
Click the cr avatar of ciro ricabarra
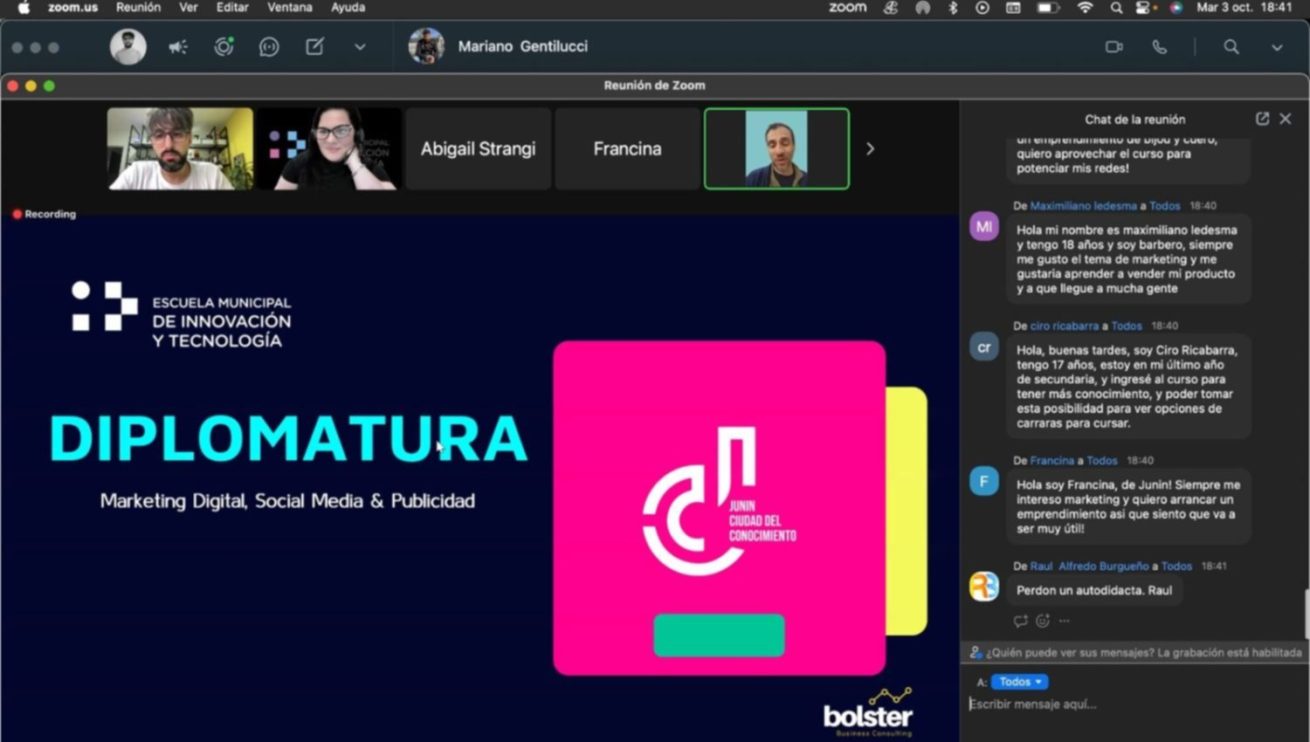(x=984, y=347)
